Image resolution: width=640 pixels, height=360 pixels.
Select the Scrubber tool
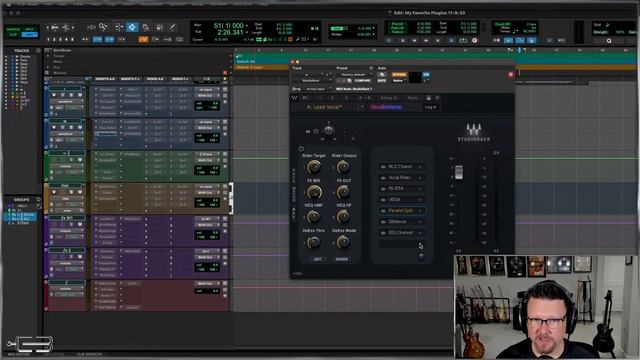[159, 27]
